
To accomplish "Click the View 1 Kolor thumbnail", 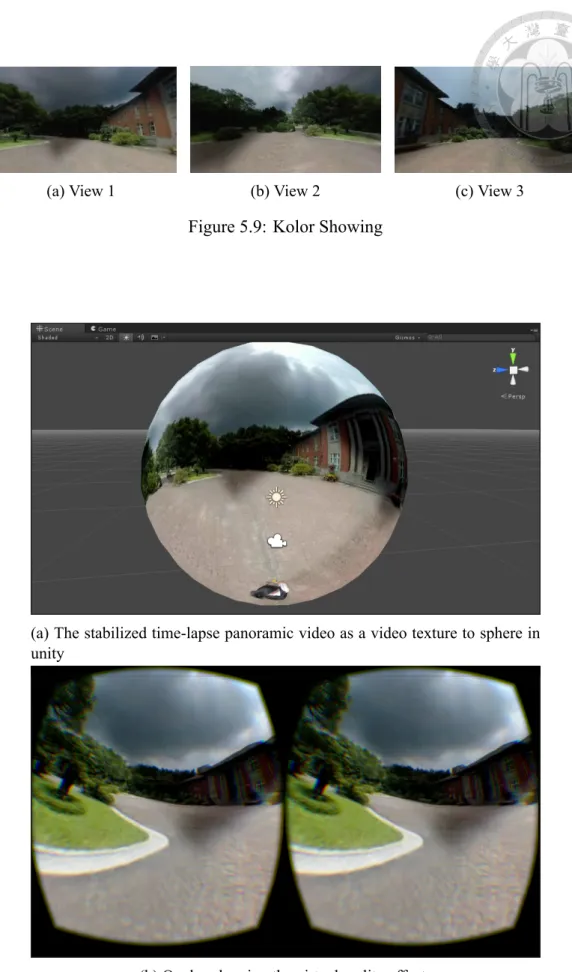I will tap(88, 119).
